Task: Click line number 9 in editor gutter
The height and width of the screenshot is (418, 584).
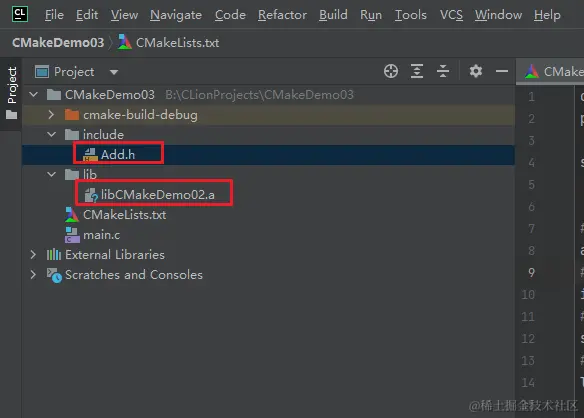Action: (531, 273)
